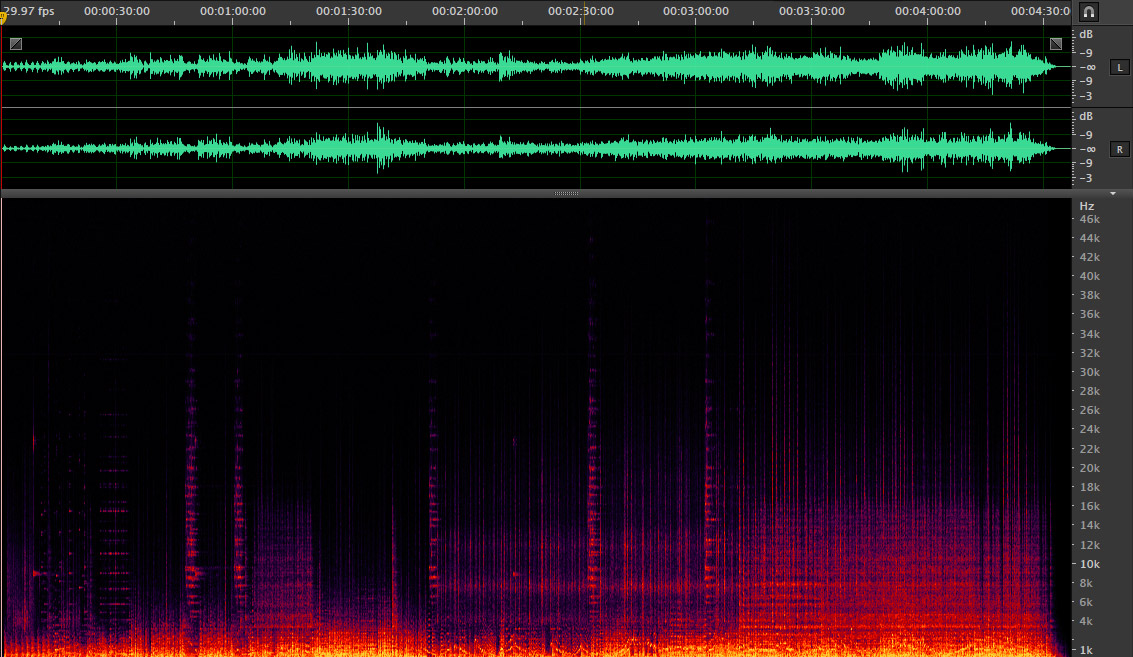Screen dimensions: 1133x657
Task: Click the 28k label on the frequency scale
Action: pyautogui.click(x=1090, y=391)
